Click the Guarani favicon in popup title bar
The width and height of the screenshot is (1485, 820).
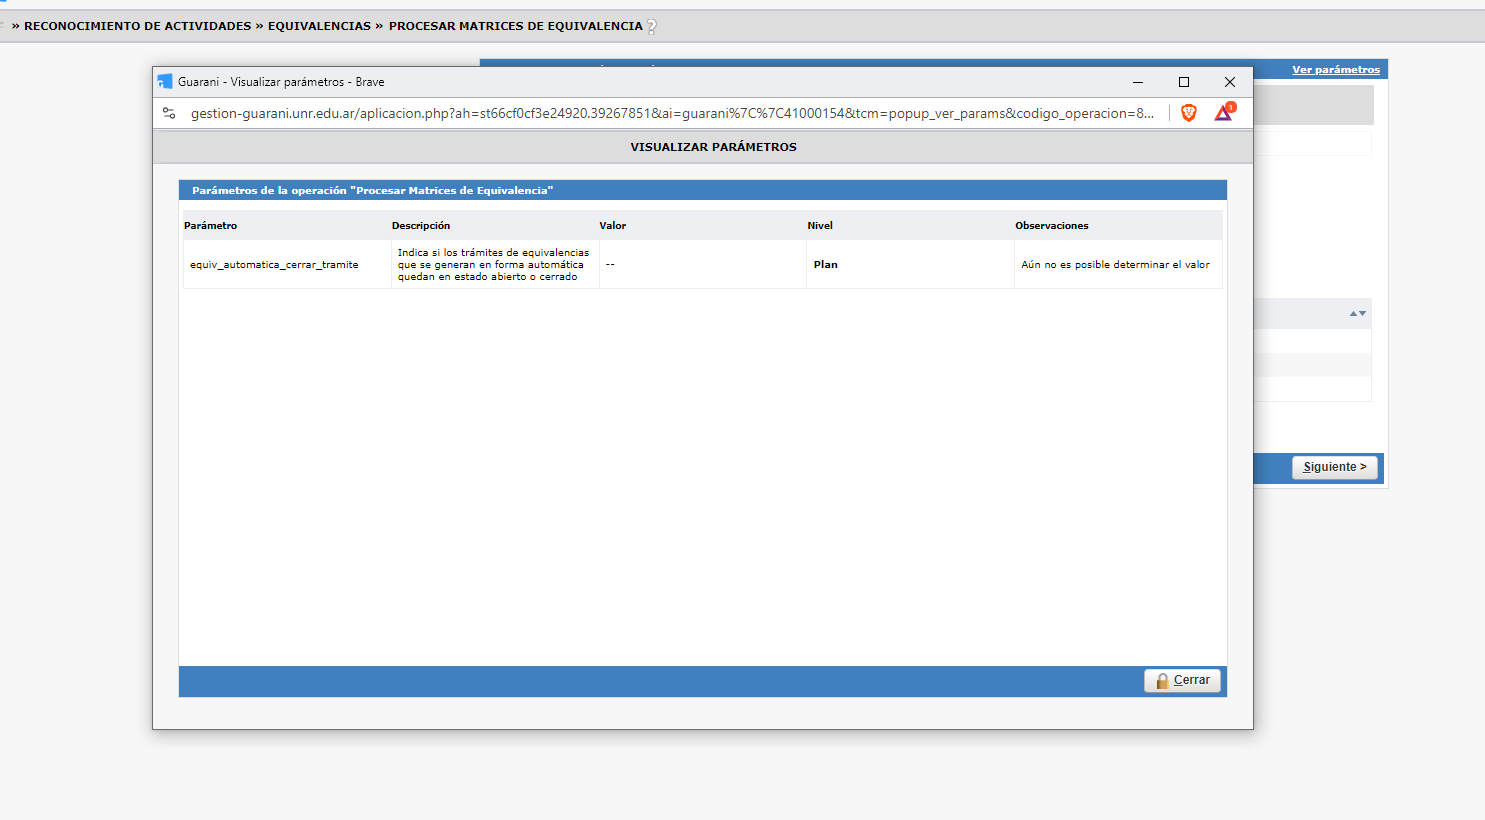point(165,82)
